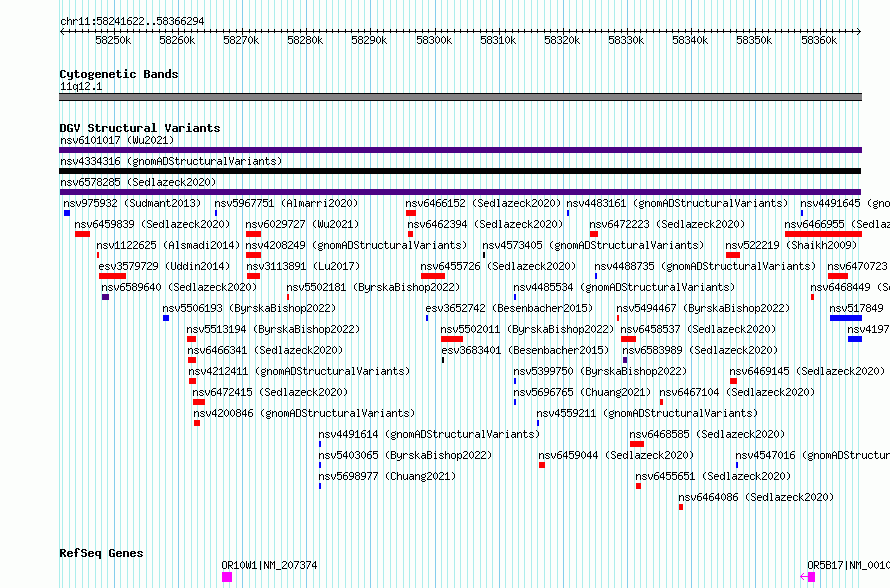Click esv3683401 (Besenbacher2015) label
Image resolution: width=890 pixels, height=588 pixels.
(x=525, y=350)
